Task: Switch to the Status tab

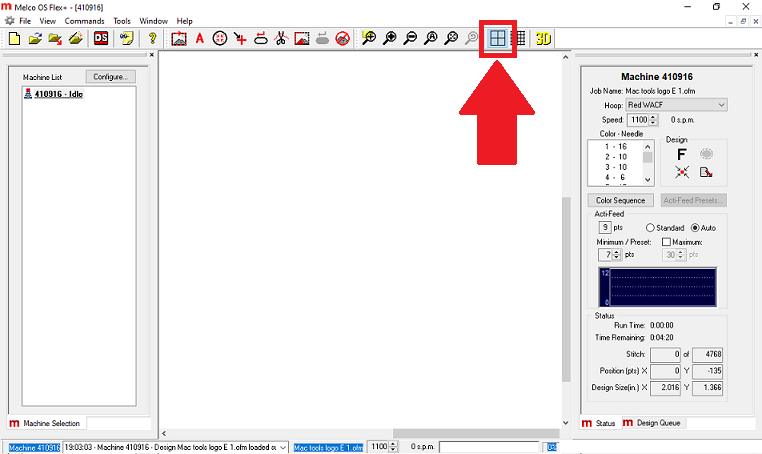Action: [599, 423]
